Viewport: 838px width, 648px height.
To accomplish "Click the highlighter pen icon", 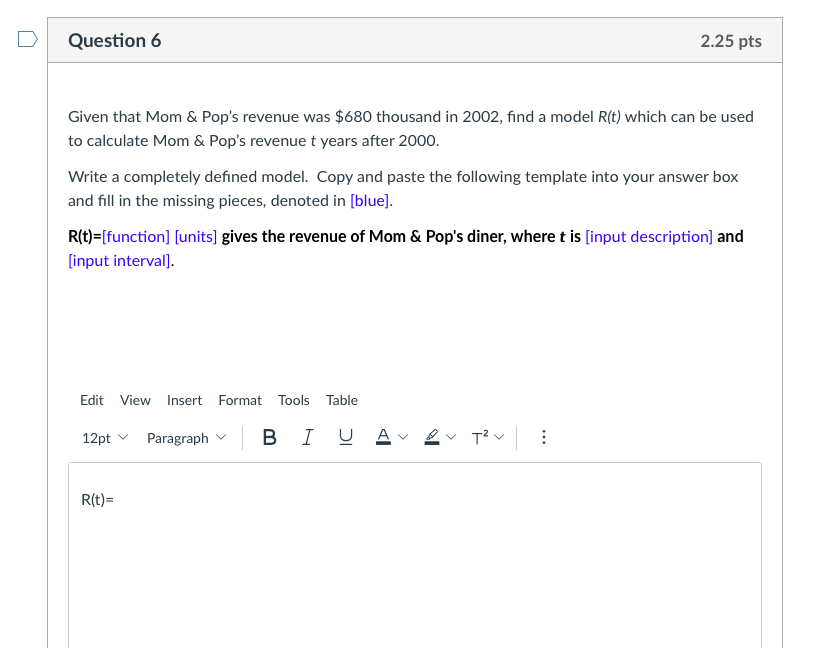I will pos(431,437).
